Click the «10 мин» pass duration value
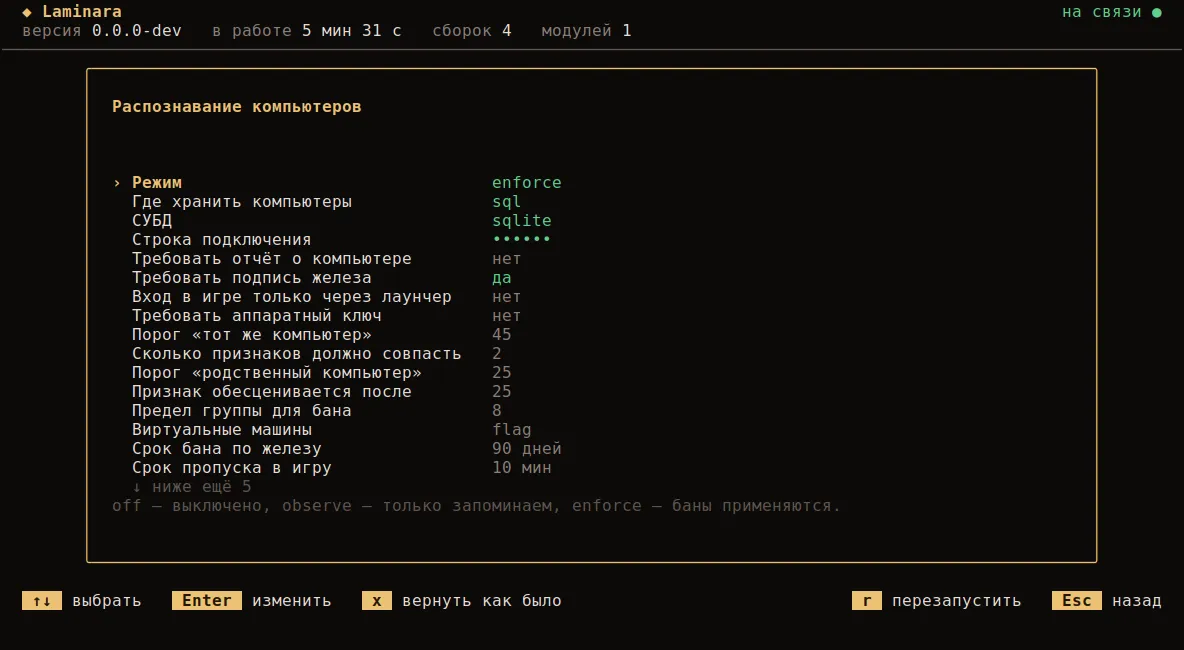 click(522, 467)
